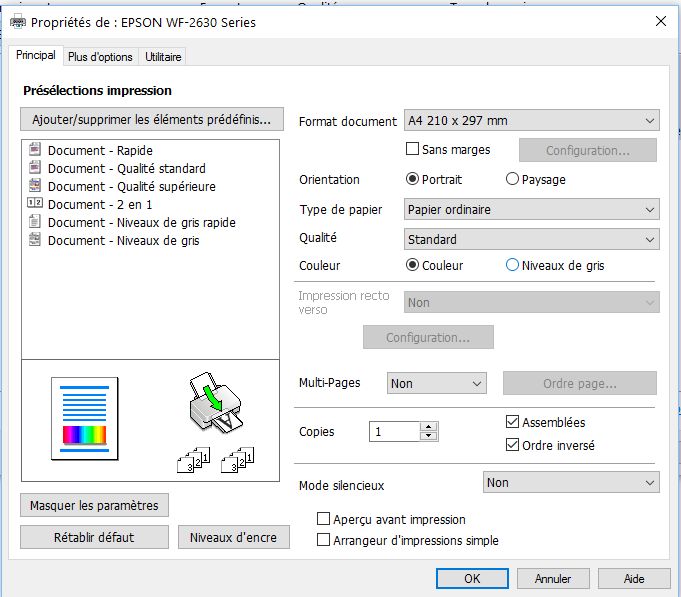This screenshot has width=681, height=597.
Task: Click the Document - Niveaux de gris icon
Action: [35, 239]
